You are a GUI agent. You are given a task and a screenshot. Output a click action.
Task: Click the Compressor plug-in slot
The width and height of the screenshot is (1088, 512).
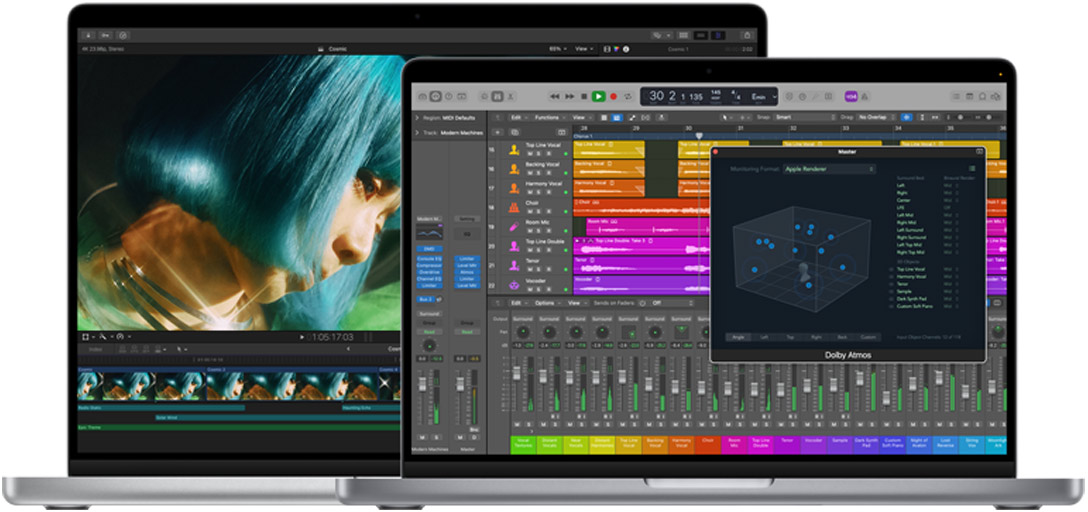(429, 265)
